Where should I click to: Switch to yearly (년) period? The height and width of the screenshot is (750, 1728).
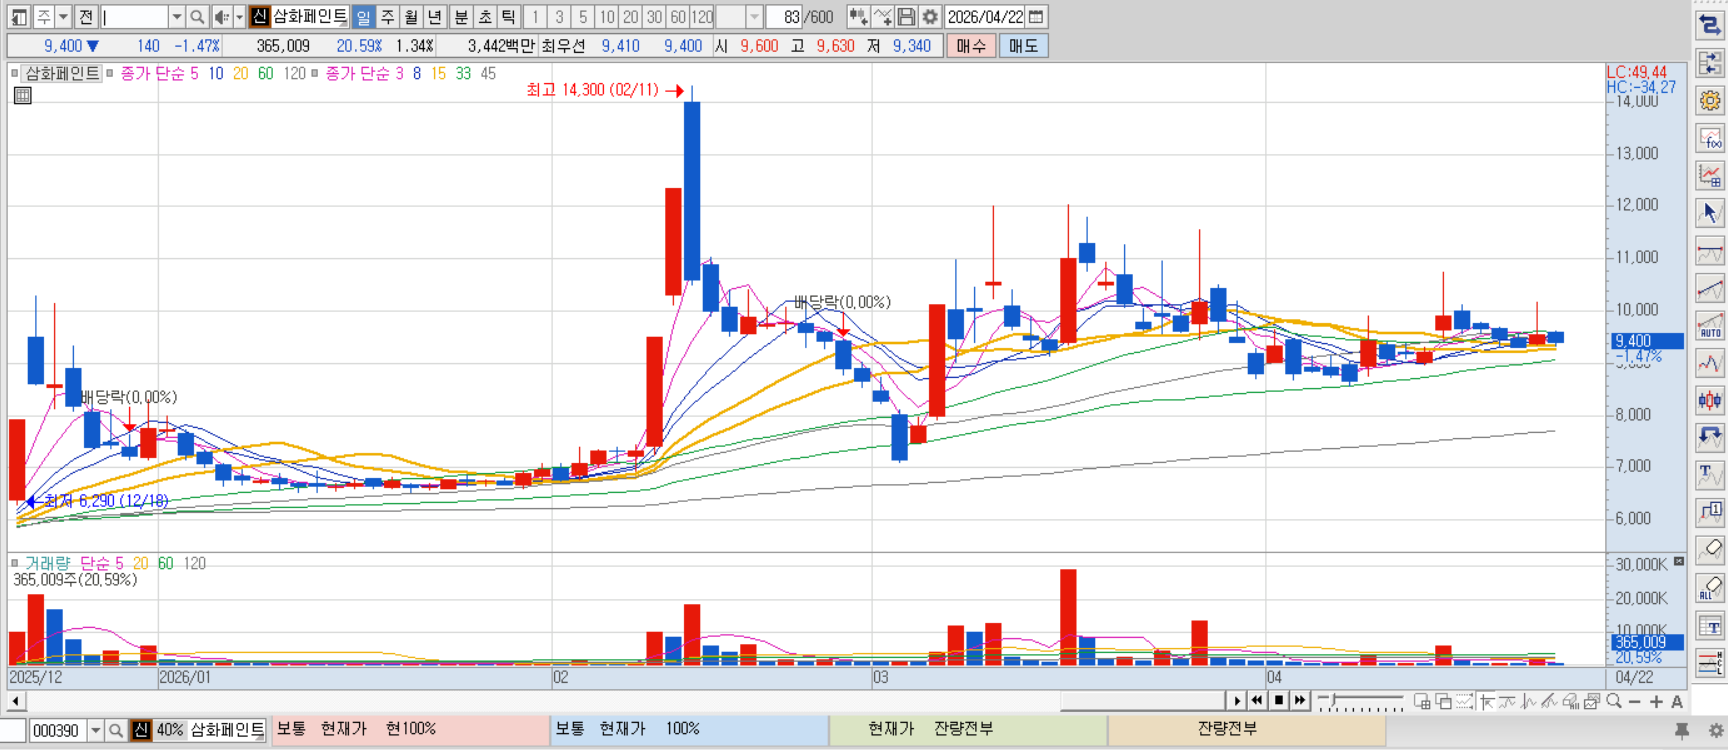pos(435,17)
